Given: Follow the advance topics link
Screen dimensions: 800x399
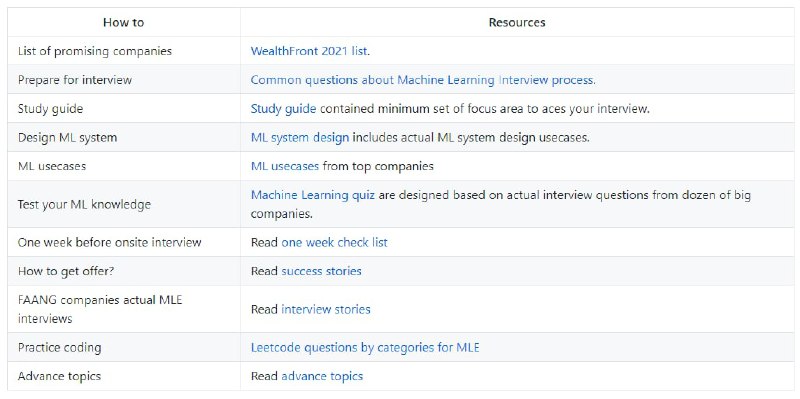Looking at the screenshot, I should coord(322,377).
